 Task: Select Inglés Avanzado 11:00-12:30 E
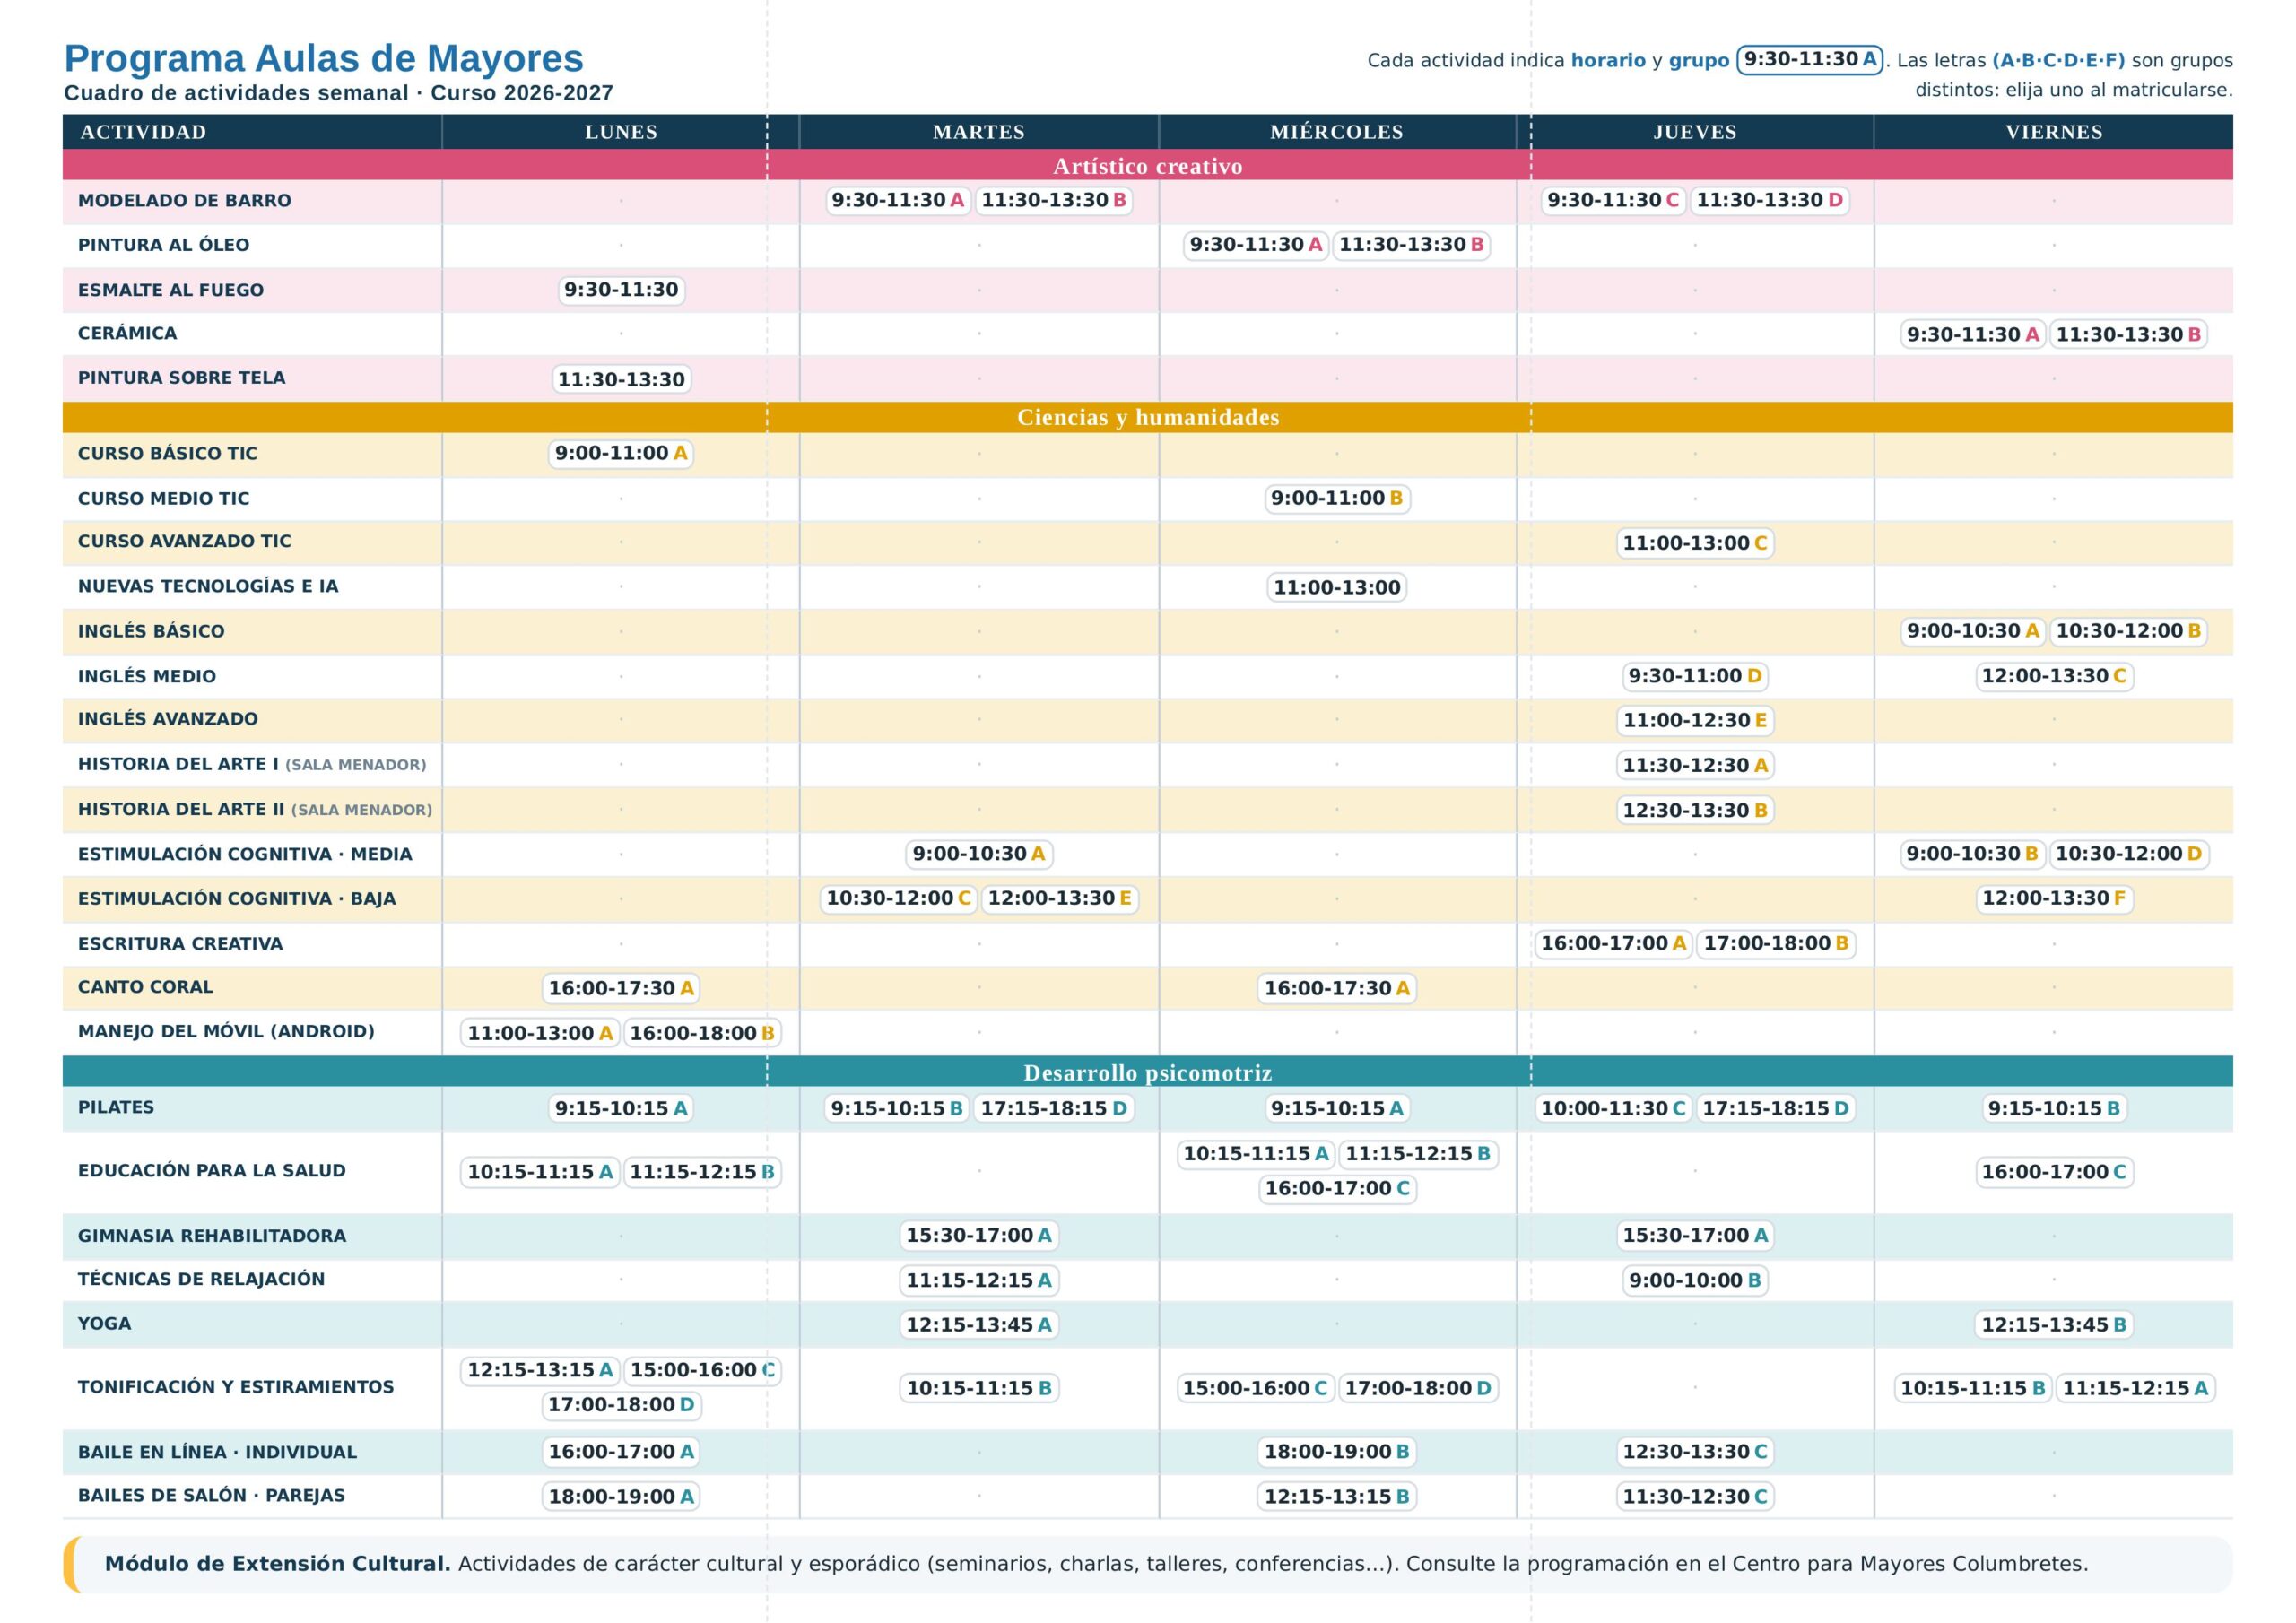tap(1695, 720)
